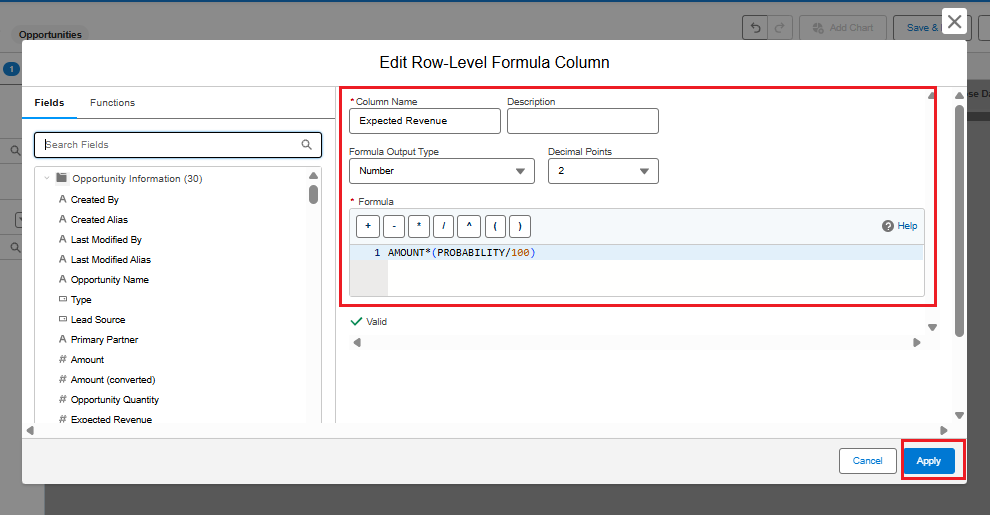
Task: Insert the caret exponent operator
Action: click(470, 226)
